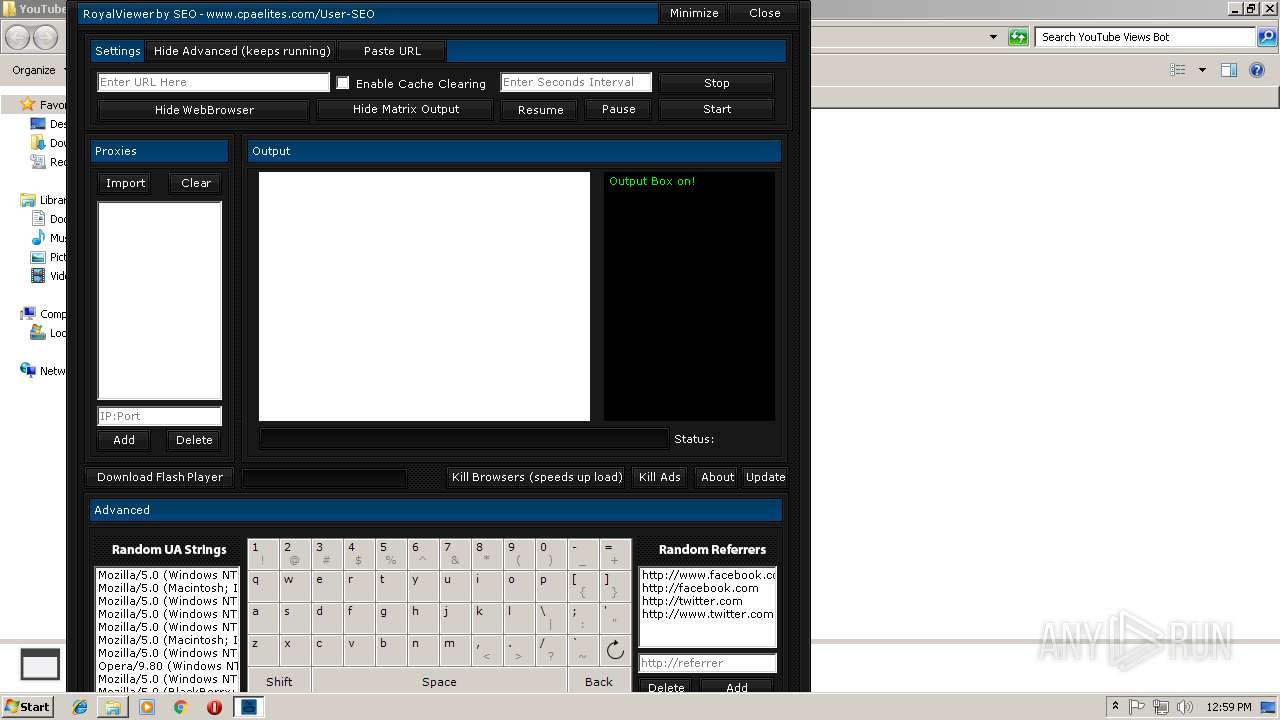Click the IP:Port proxy input field
The width and height of the screenshot is (1280, 720).
(x=159, y=416)
